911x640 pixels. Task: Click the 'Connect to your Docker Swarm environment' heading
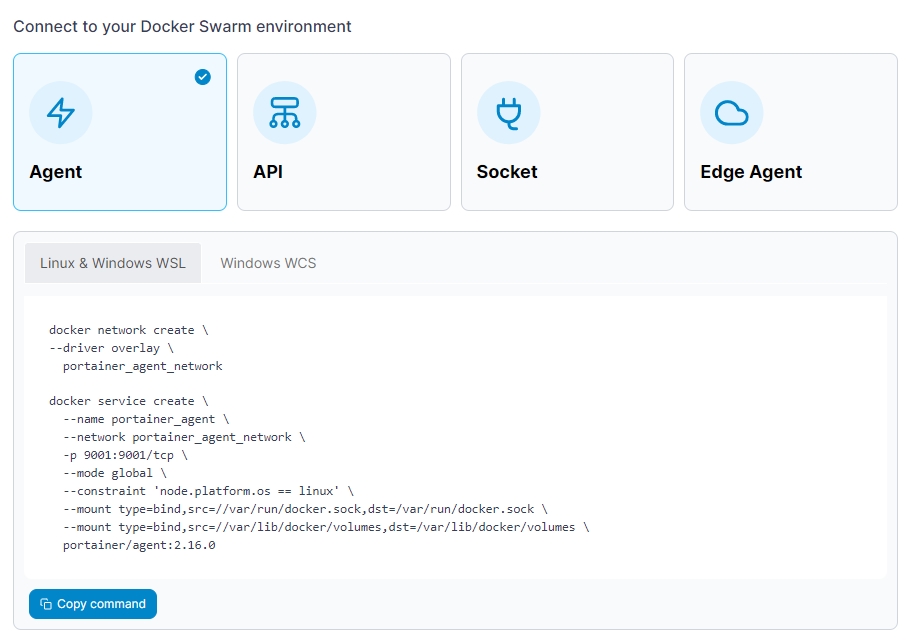[182, 27]
